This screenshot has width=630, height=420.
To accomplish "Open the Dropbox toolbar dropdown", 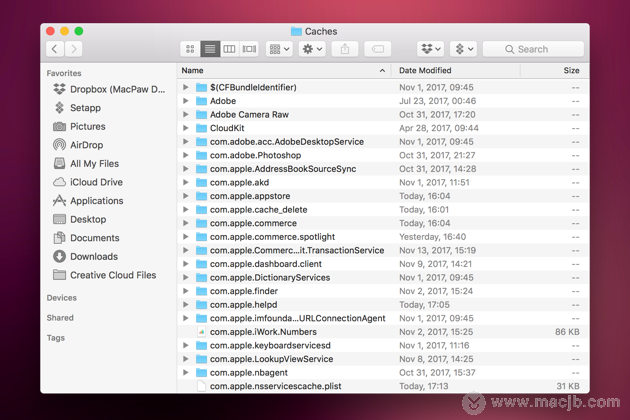I will tap(431, 49).
